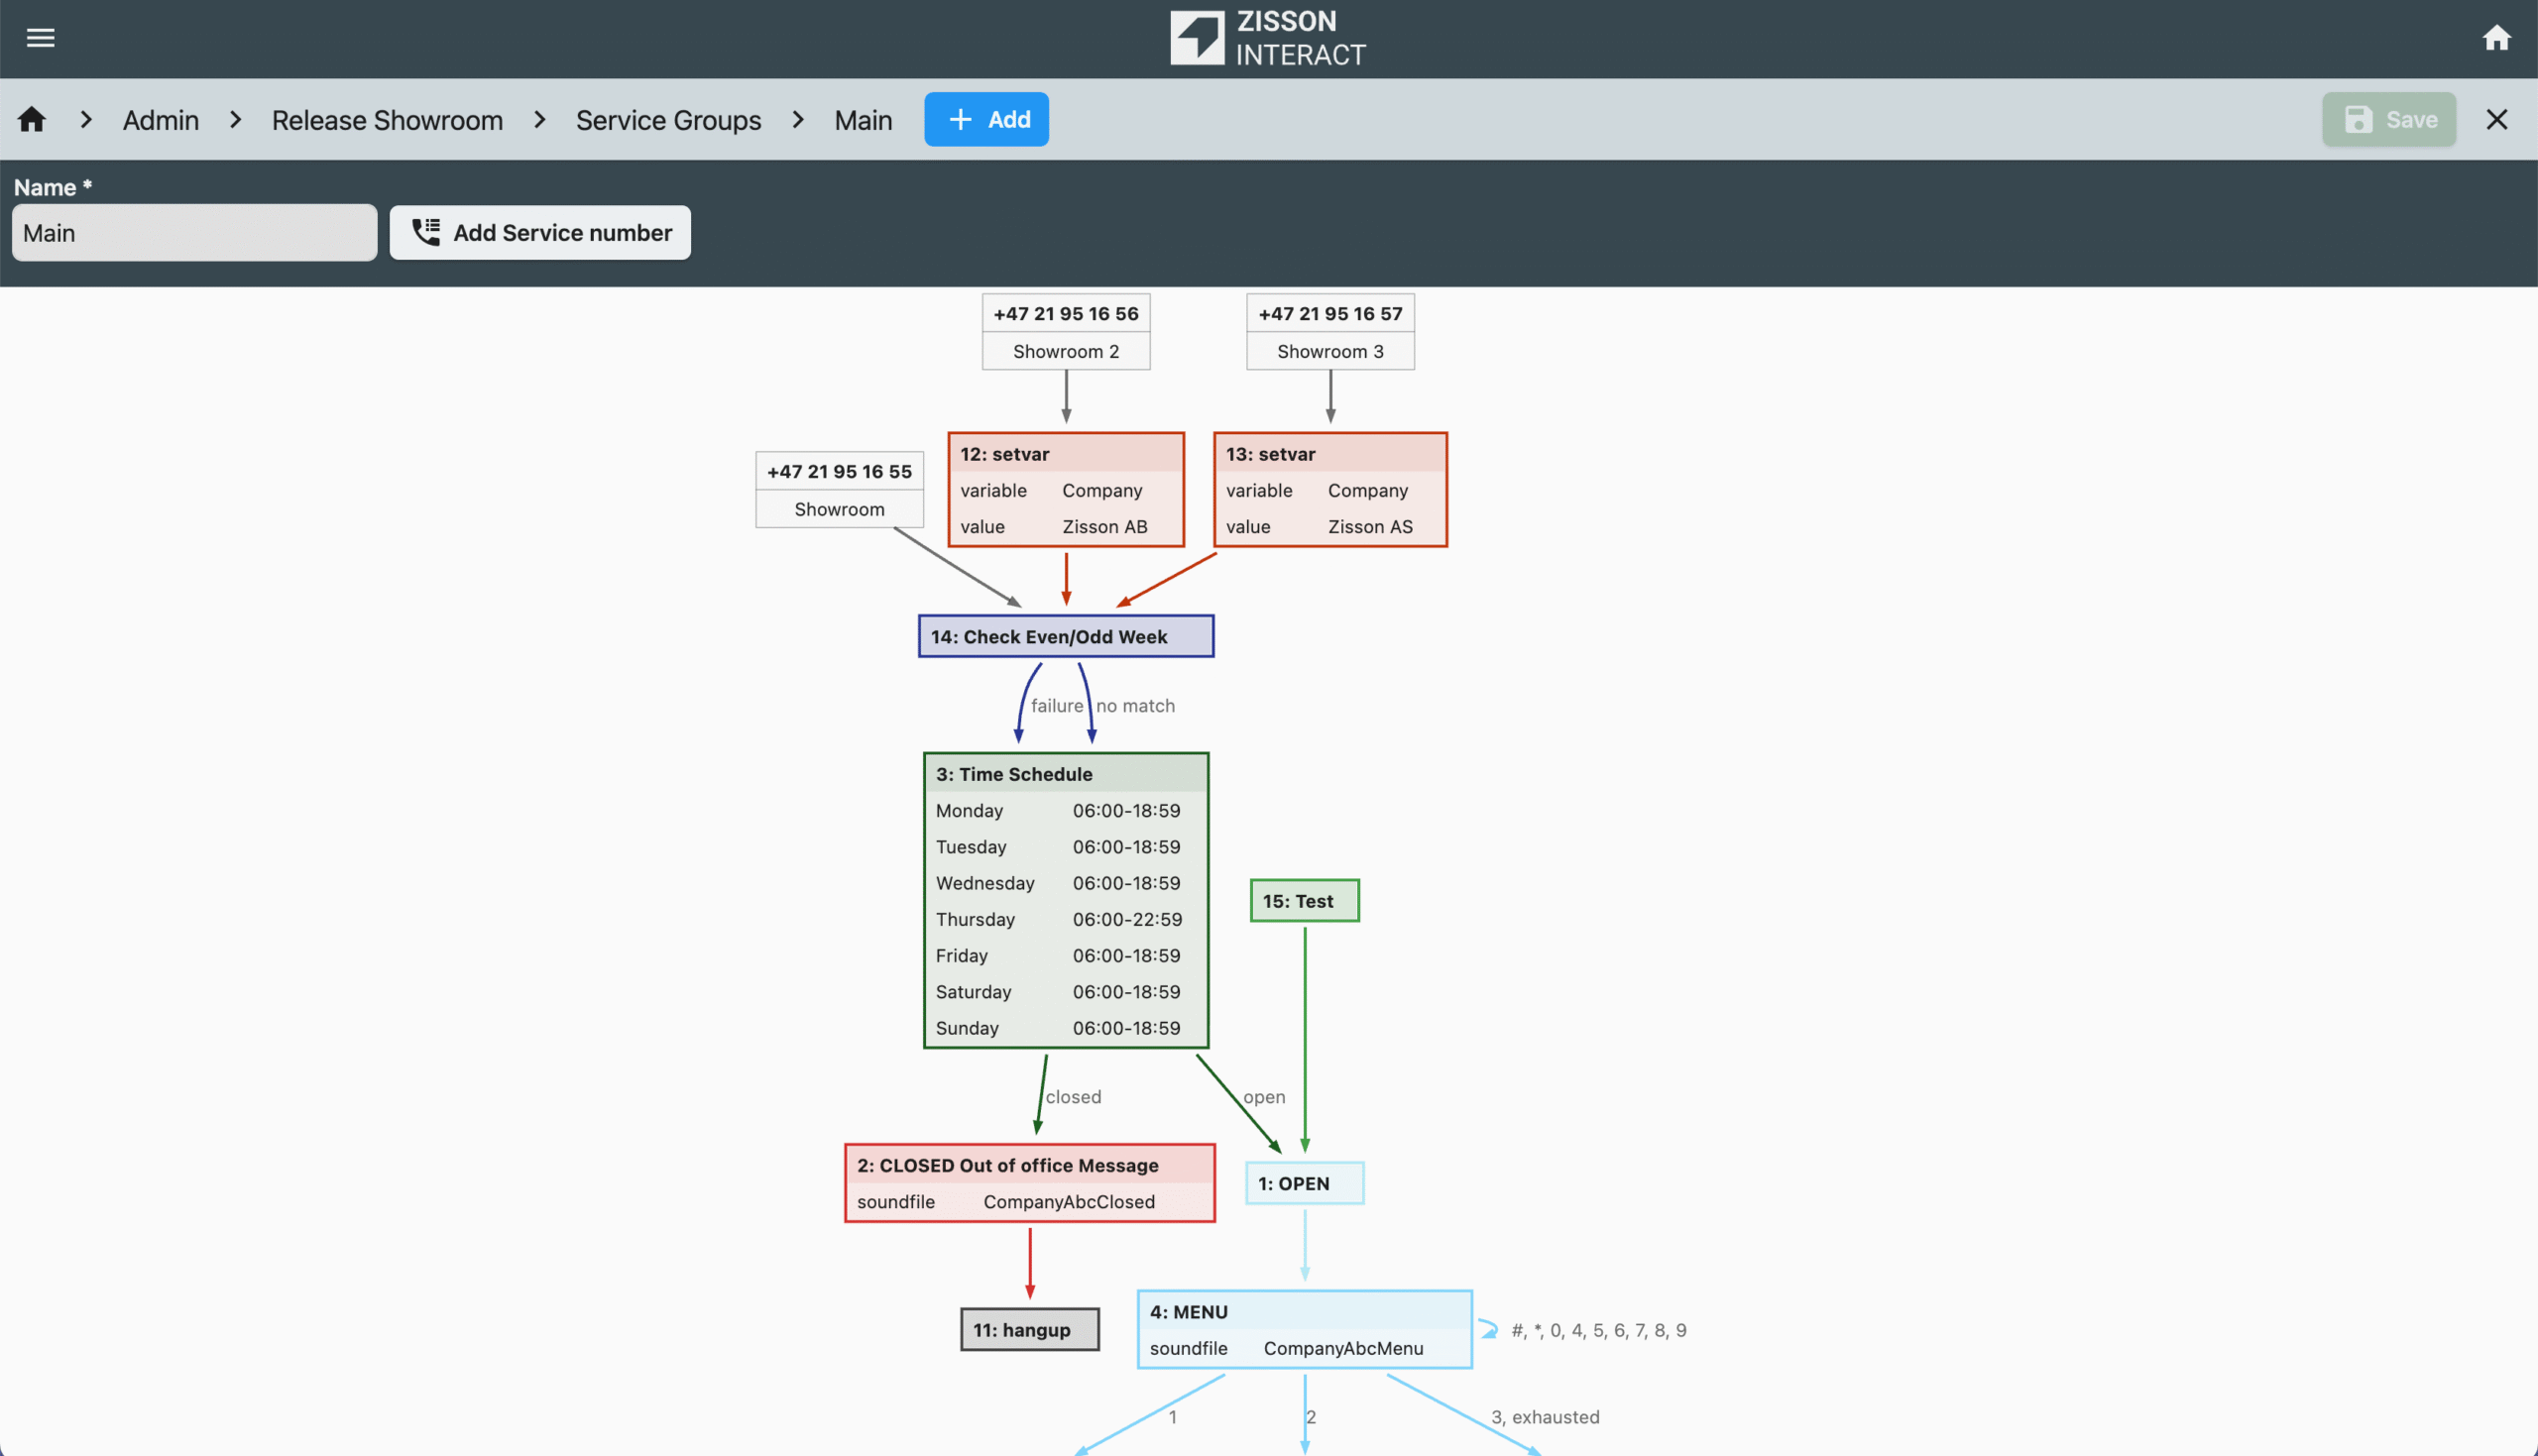This screenshot has height=1456, width=2538.
Task: Click into the Name input field
Action: (194, 233)
